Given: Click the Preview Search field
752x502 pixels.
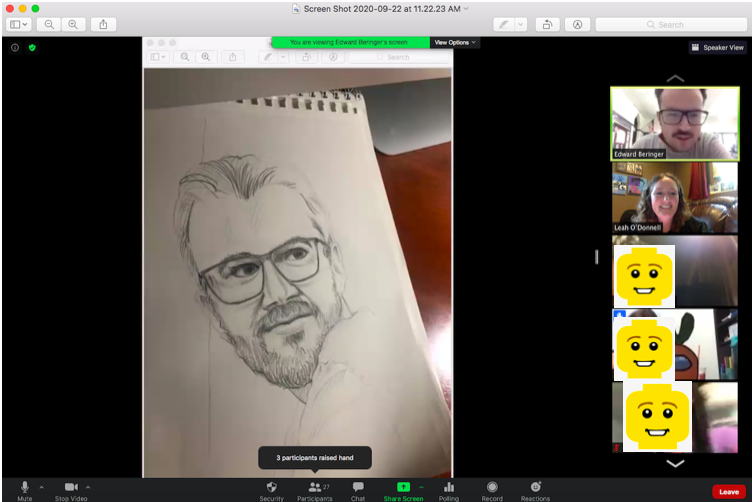Looking at the screenshot, I should point(671,24).
